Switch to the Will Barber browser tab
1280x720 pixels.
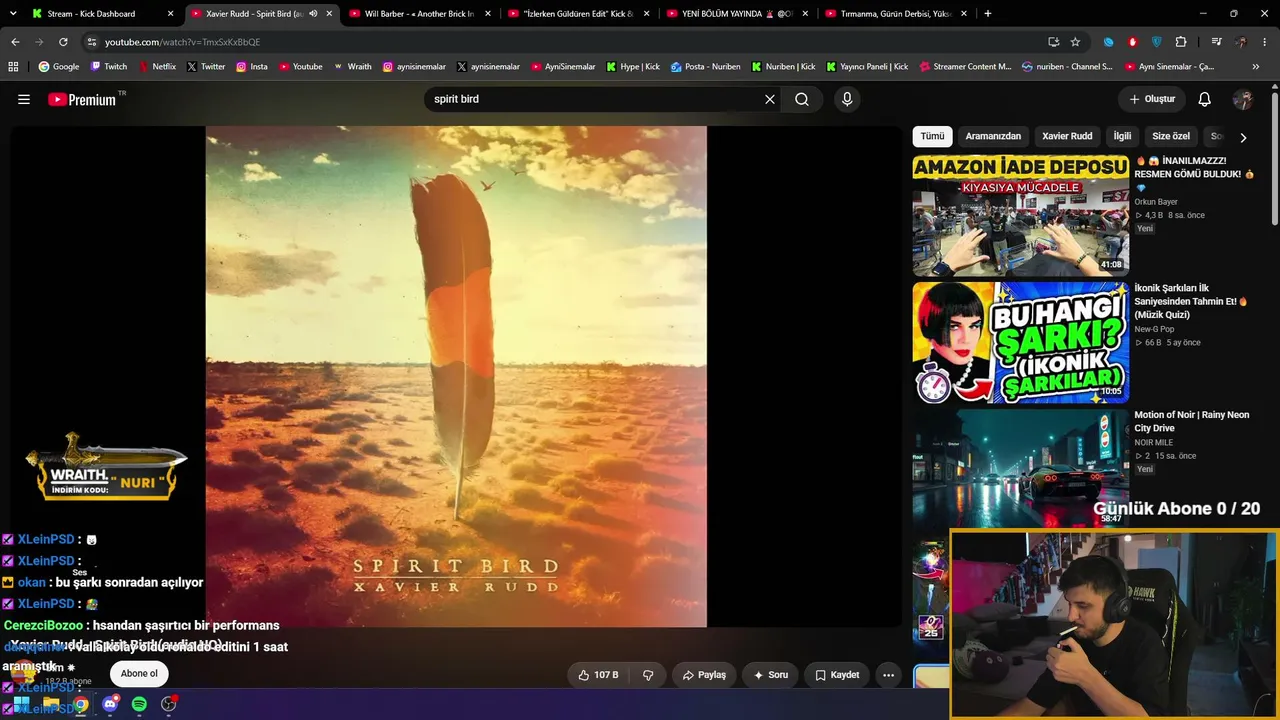(x=419, y=14)
